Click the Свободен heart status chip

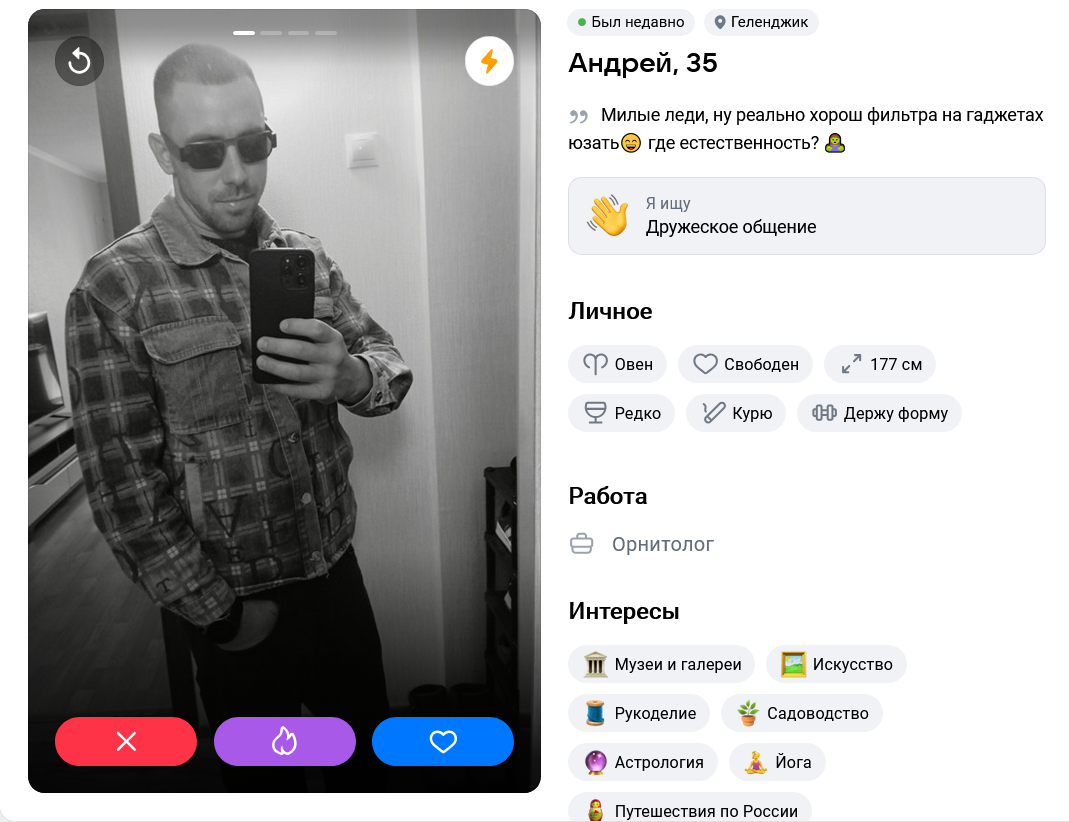745,364
